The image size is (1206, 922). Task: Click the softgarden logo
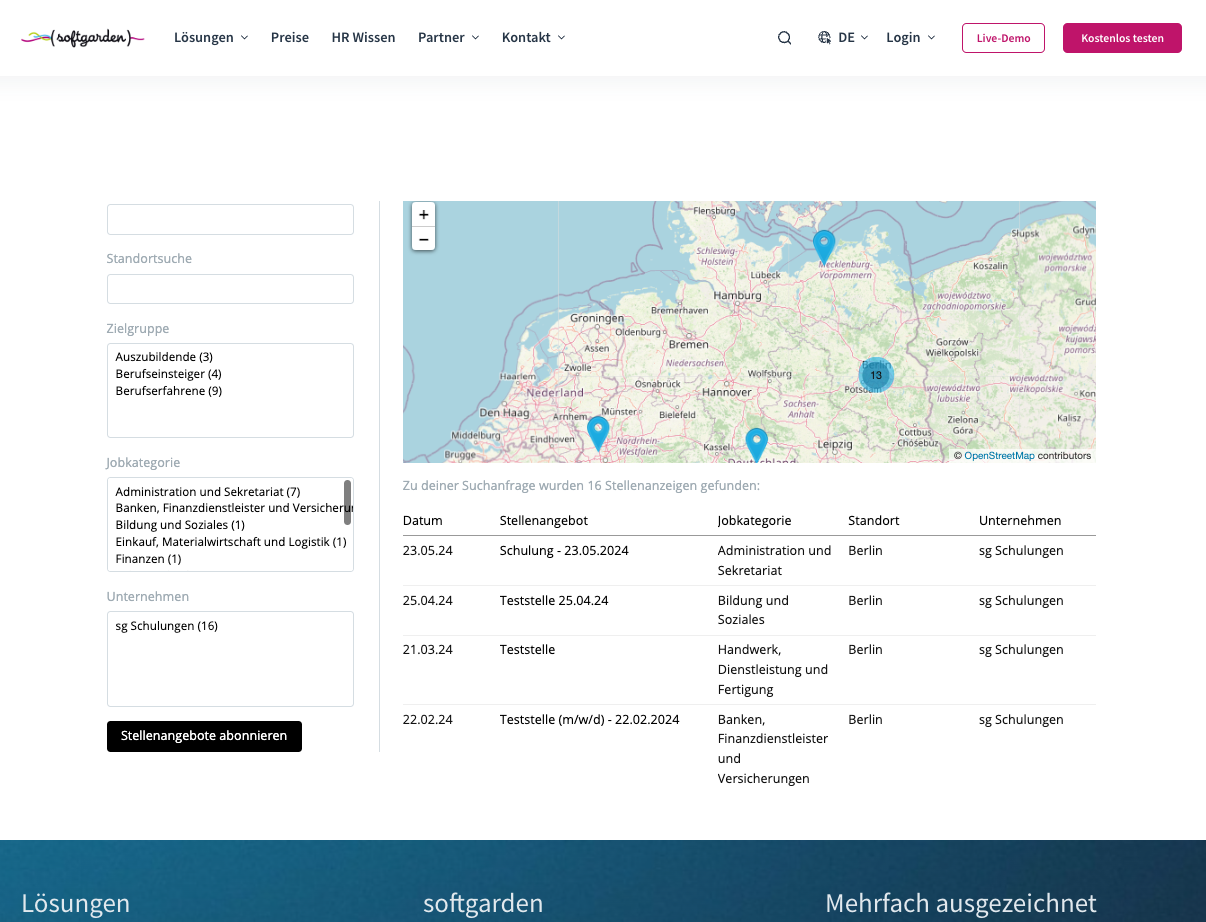pyautogui.click(x=83, y=38)
